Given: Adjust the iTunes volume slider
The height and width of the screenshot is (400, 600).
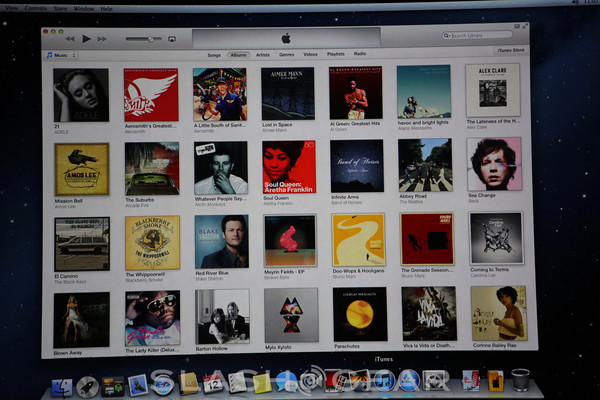Looking at the screenshot, I should click(143, 39).
